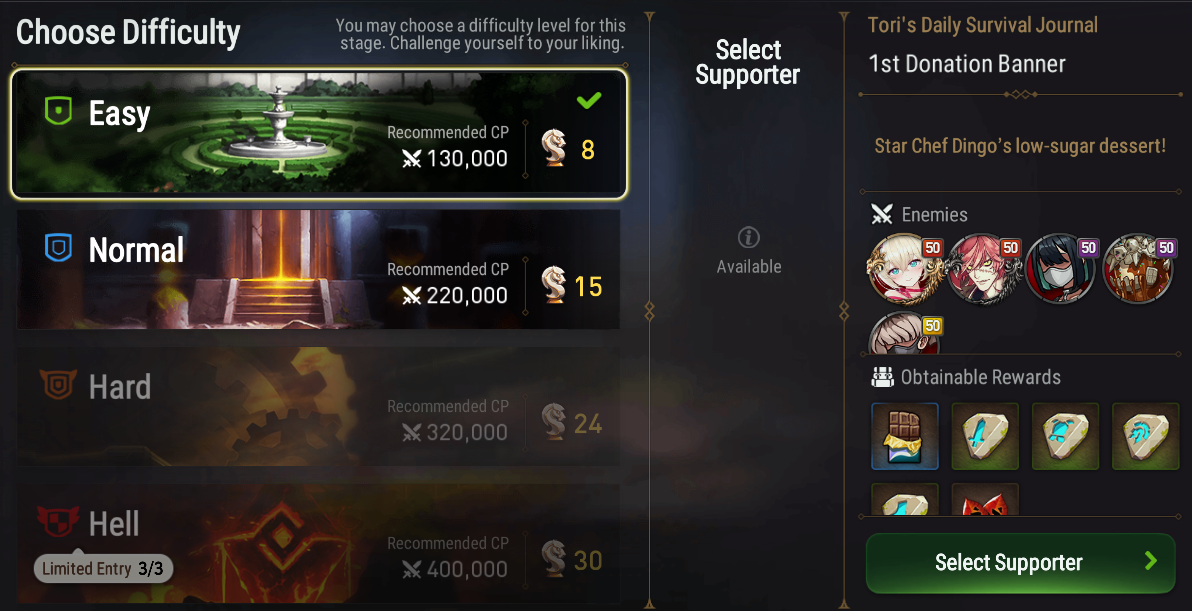1192x611 pixels.
Task: Click the arrow chevron on Select Supporter button
Action: coord(1151,561)
